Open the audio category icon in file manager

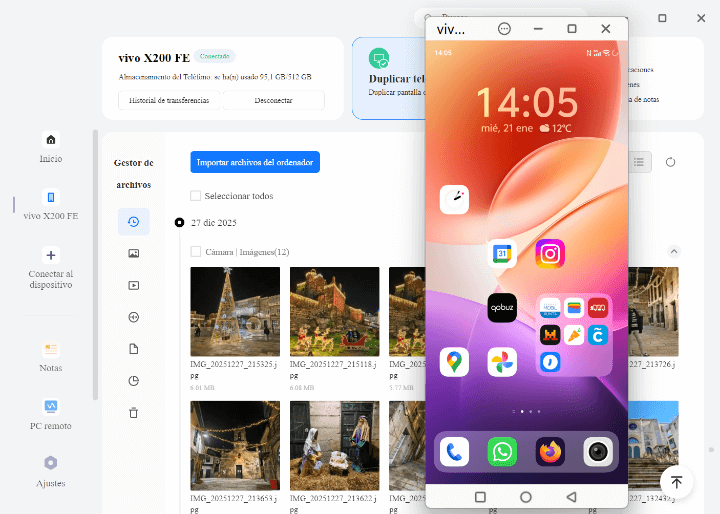pos(134,317)
